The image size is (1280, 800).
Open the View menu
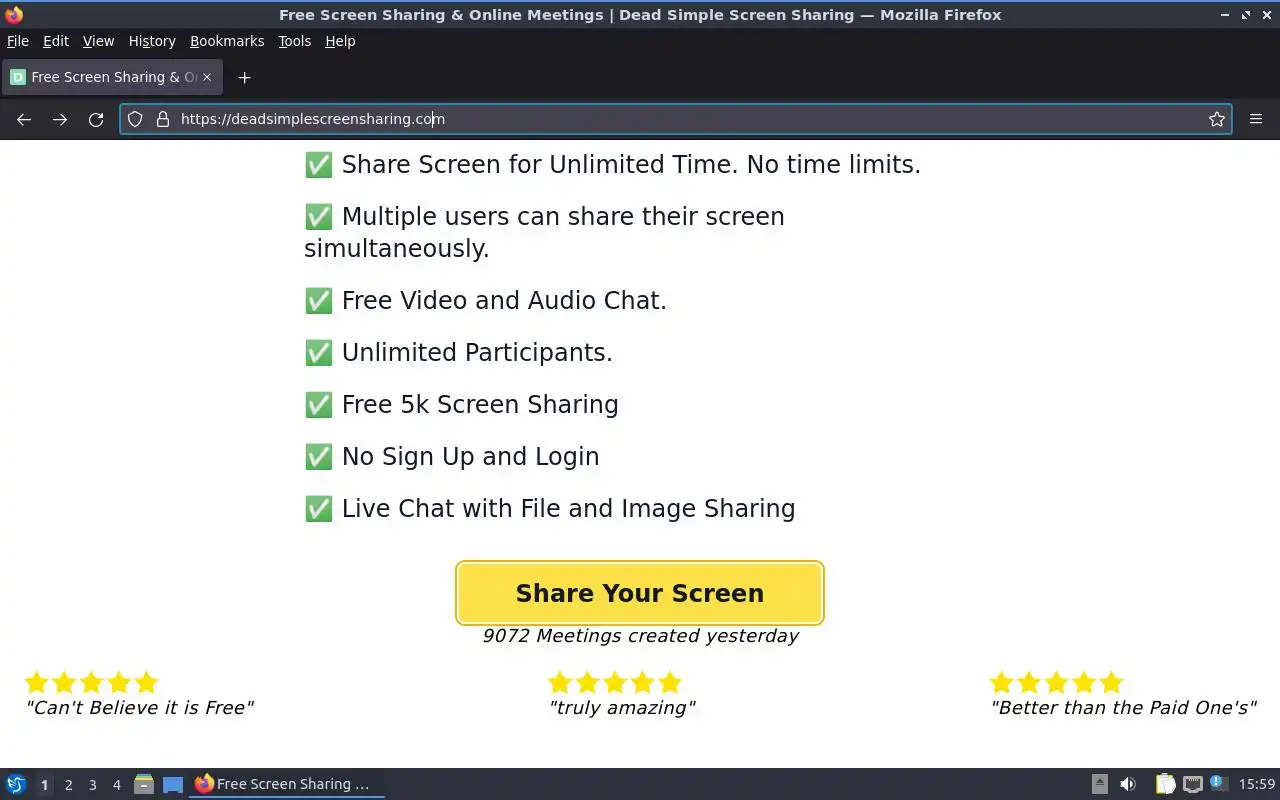point(98,41)
